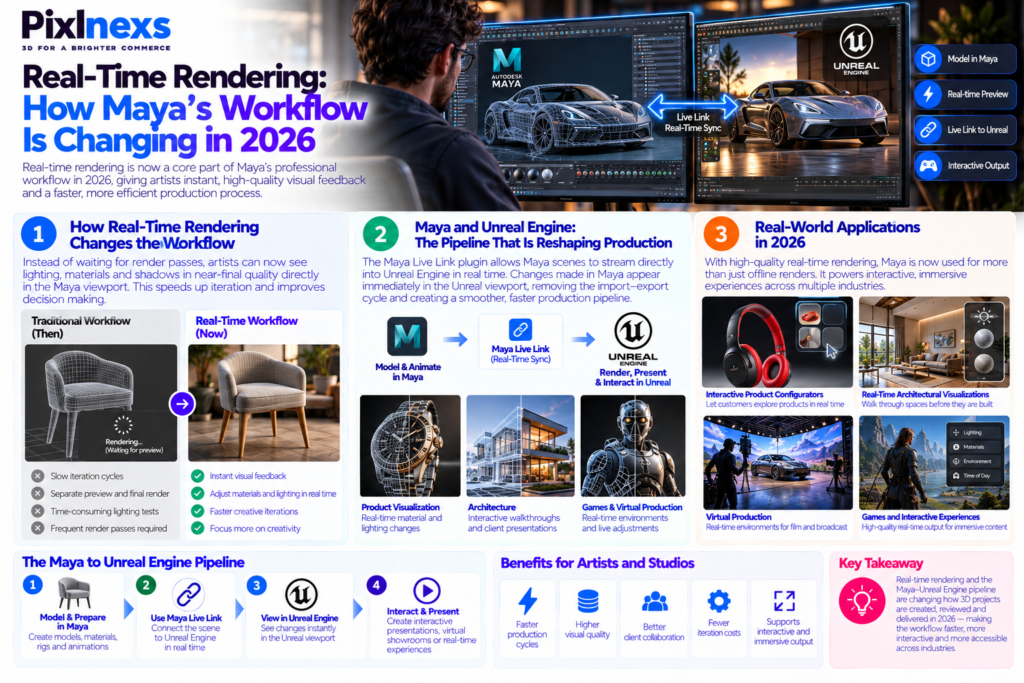
Task: Click the people icon for Better client collaboration
Action: (654, 601)
